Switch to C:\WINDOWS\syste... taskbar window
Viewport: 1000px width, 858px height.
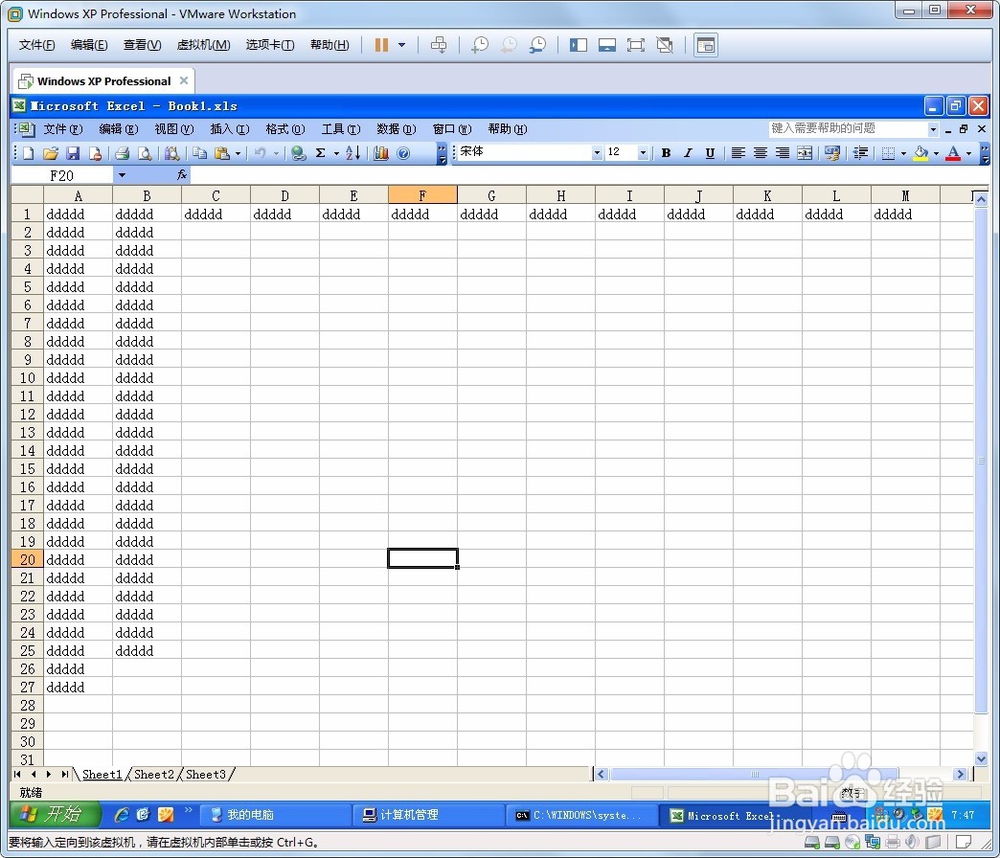click(x=582, y=815)
